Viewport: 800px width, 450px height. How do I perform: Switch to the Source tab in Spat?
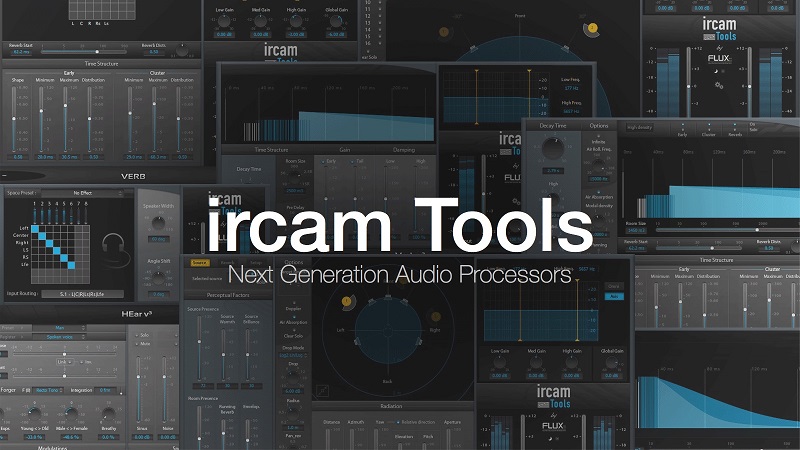point(199,263)
